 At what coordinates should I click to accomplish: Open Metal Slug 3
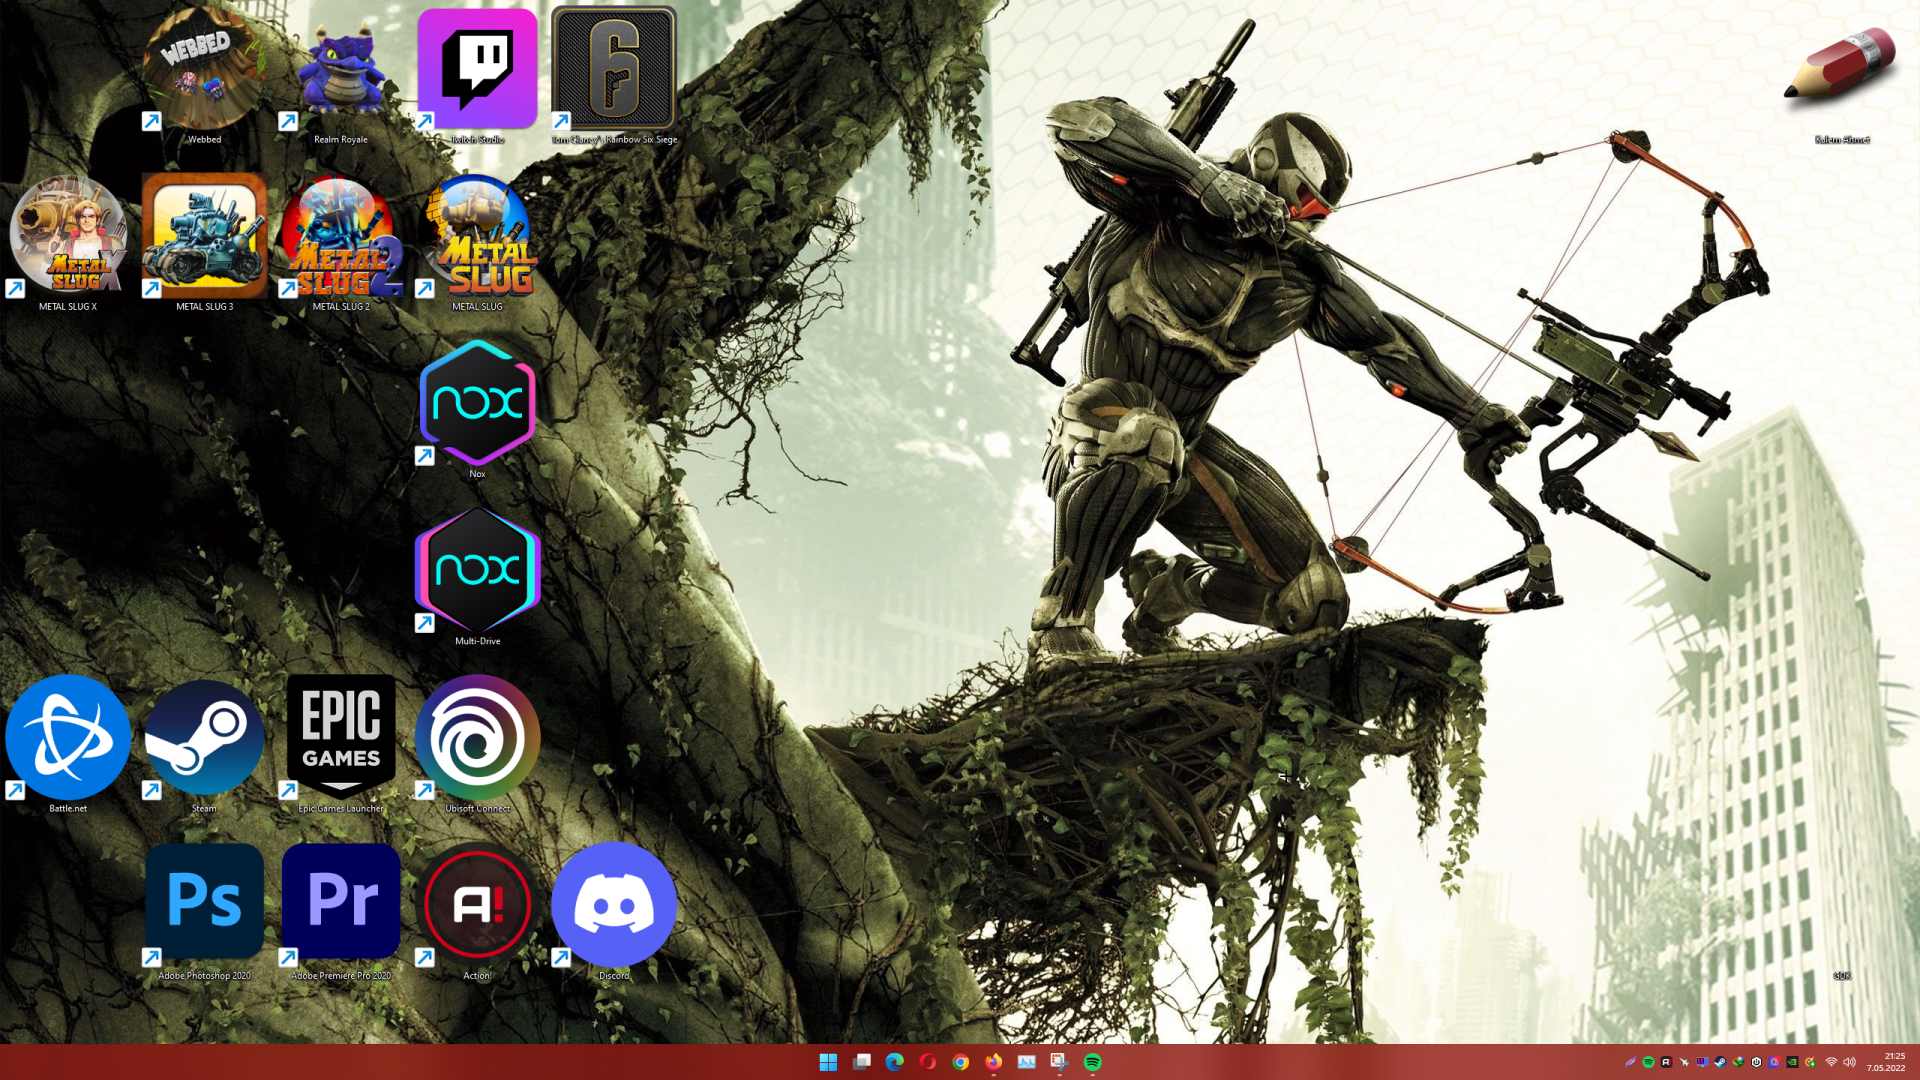(203, 238)
